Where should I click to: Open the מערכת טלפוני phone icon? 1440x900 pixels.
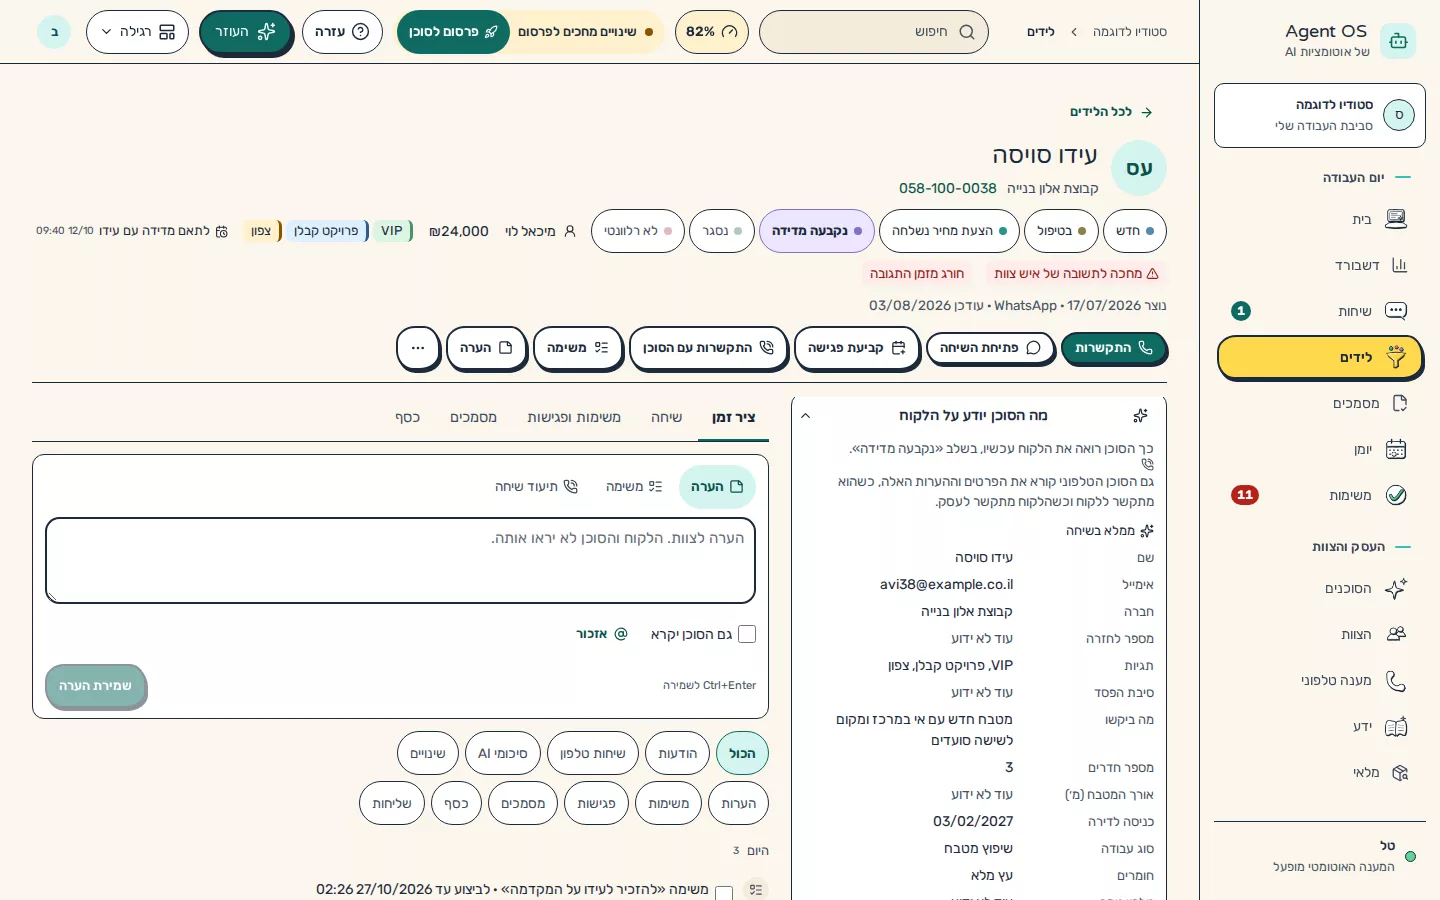coord(1396,681)
